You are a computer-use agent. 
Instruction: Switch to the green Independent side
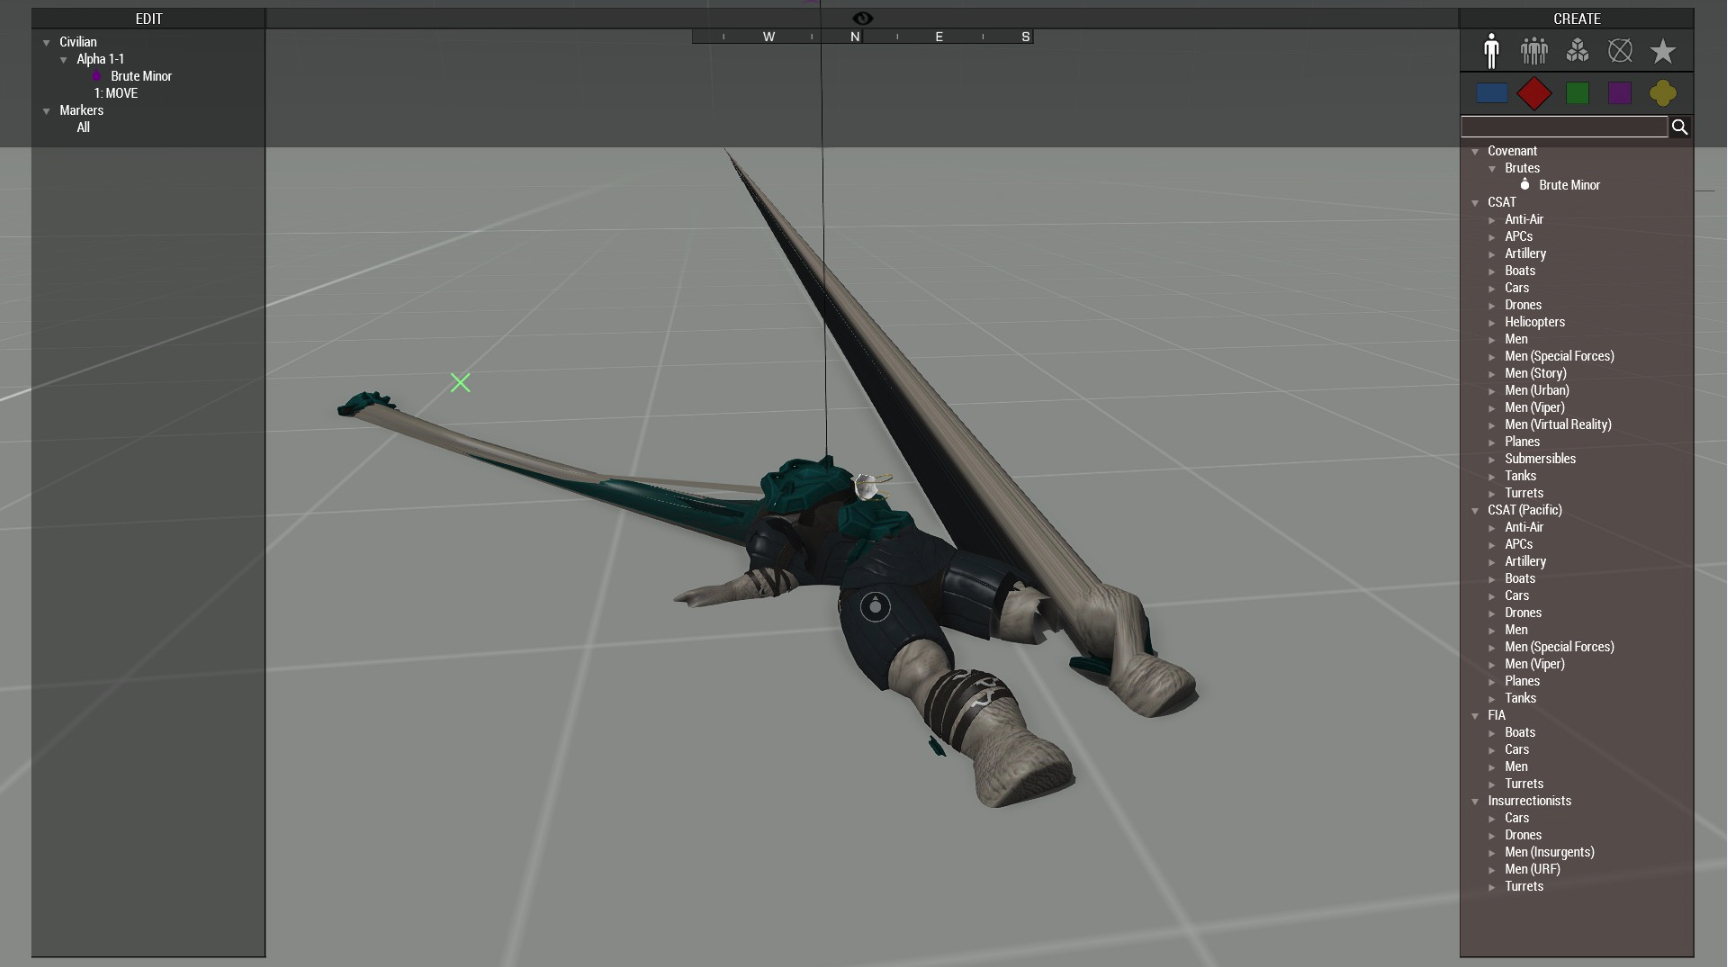coord(1578,93)
